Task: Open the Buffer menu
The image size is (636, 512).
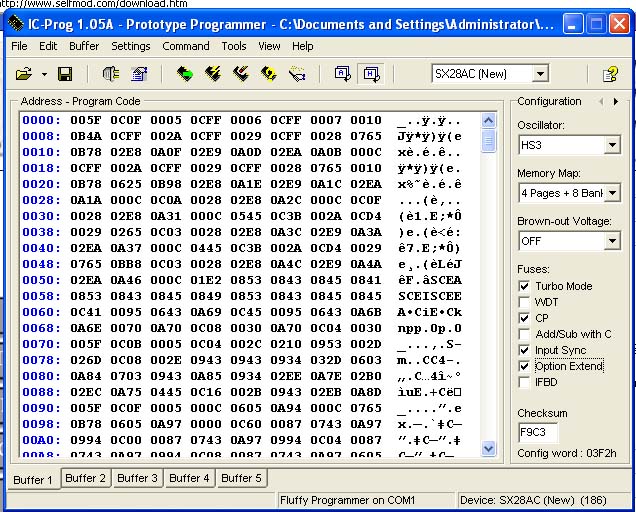Action: pos(84,46)
